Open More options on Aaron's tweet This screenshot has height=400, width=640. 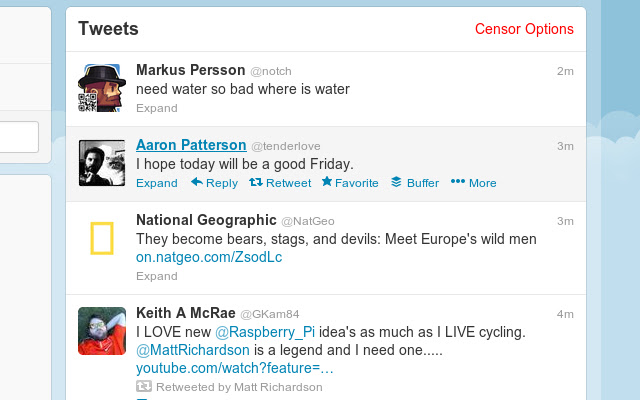click(x=474, y=183)
